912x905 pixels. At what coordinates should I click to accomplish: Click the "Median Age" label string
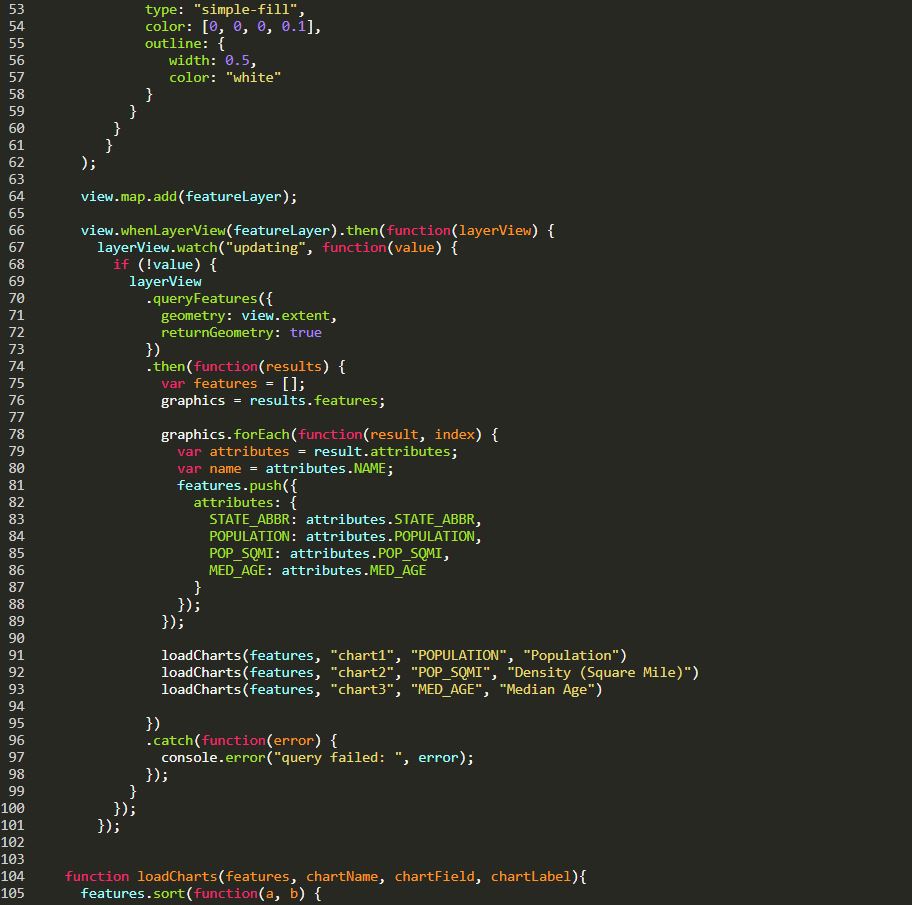pos(551,690)
